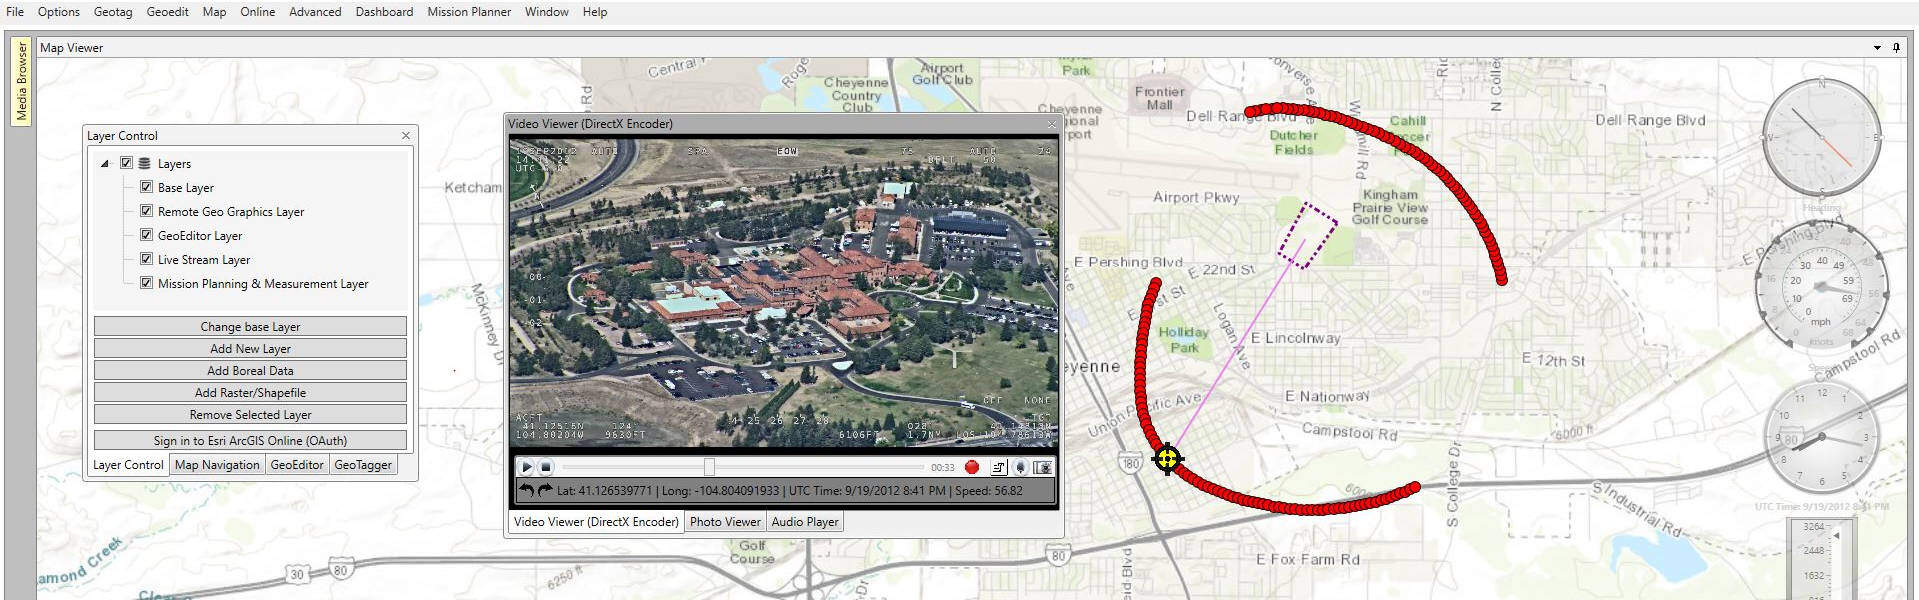This screenshot has height=600, width=1919.
Task: Click the mph speedometer gauge
Action: click(1821, 289)
